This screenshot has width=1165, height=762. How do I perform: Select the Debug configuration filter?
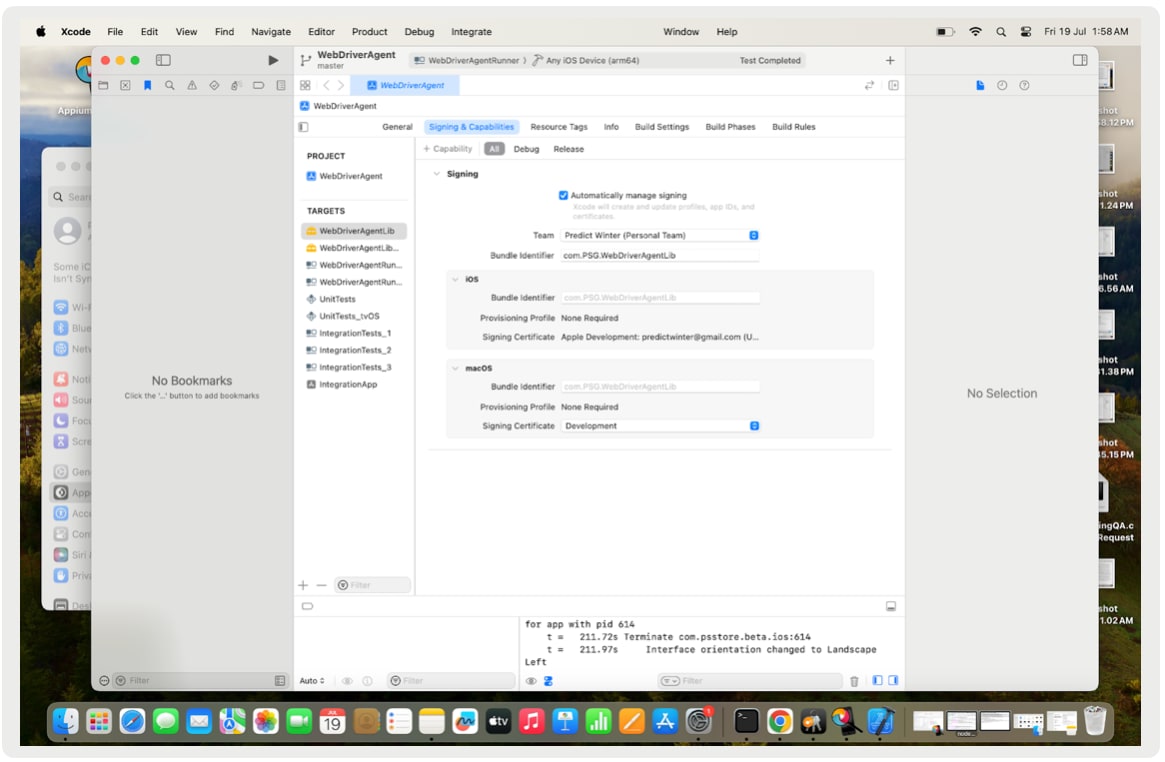526,149
